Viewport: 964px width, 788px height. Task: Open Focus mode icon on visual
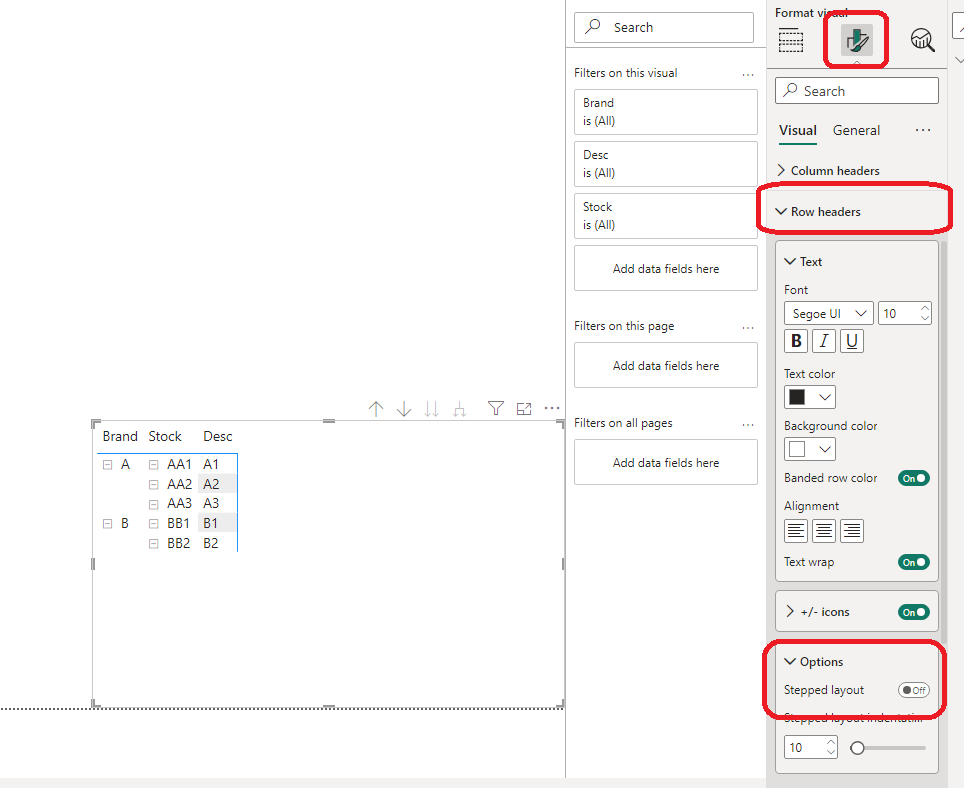(524, 409)
